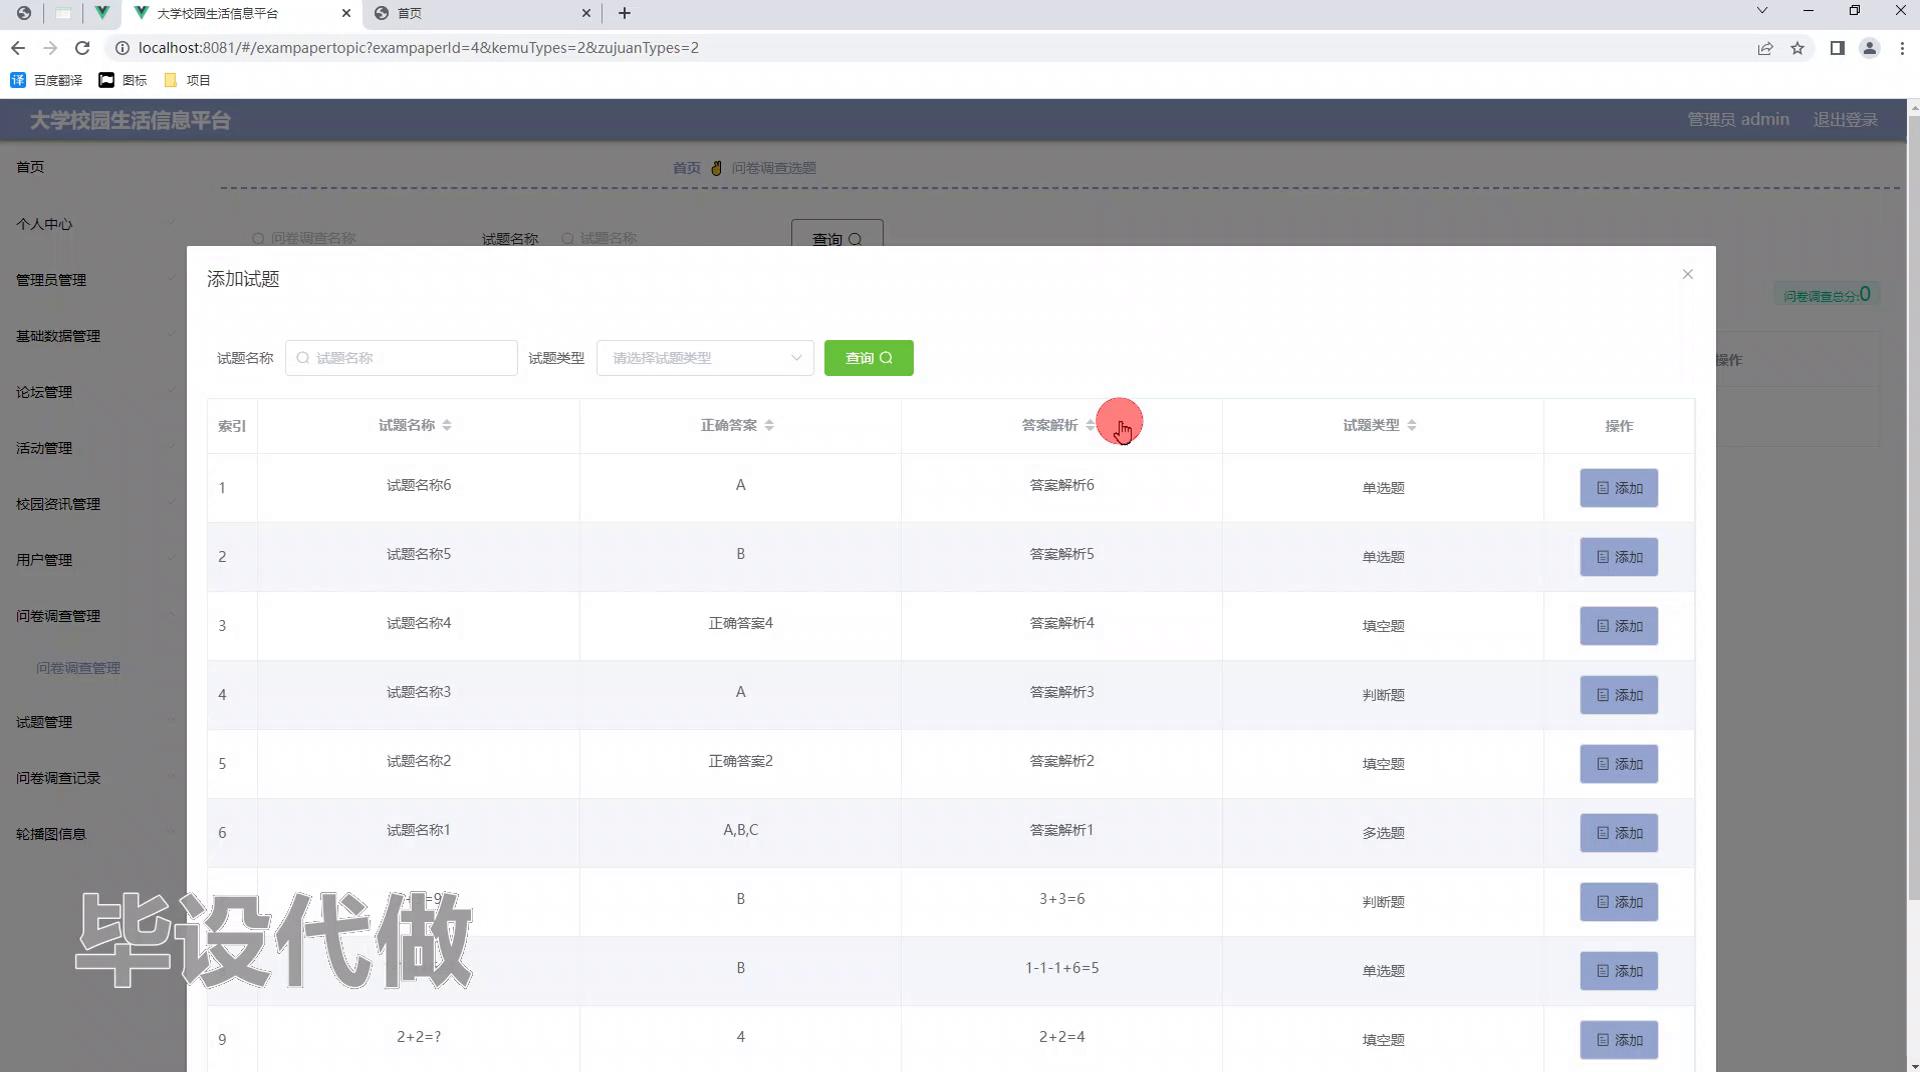Screen dimensions: 1920x1072
Task: Bookmark this page with star icon
Action: pos(1797,48)
